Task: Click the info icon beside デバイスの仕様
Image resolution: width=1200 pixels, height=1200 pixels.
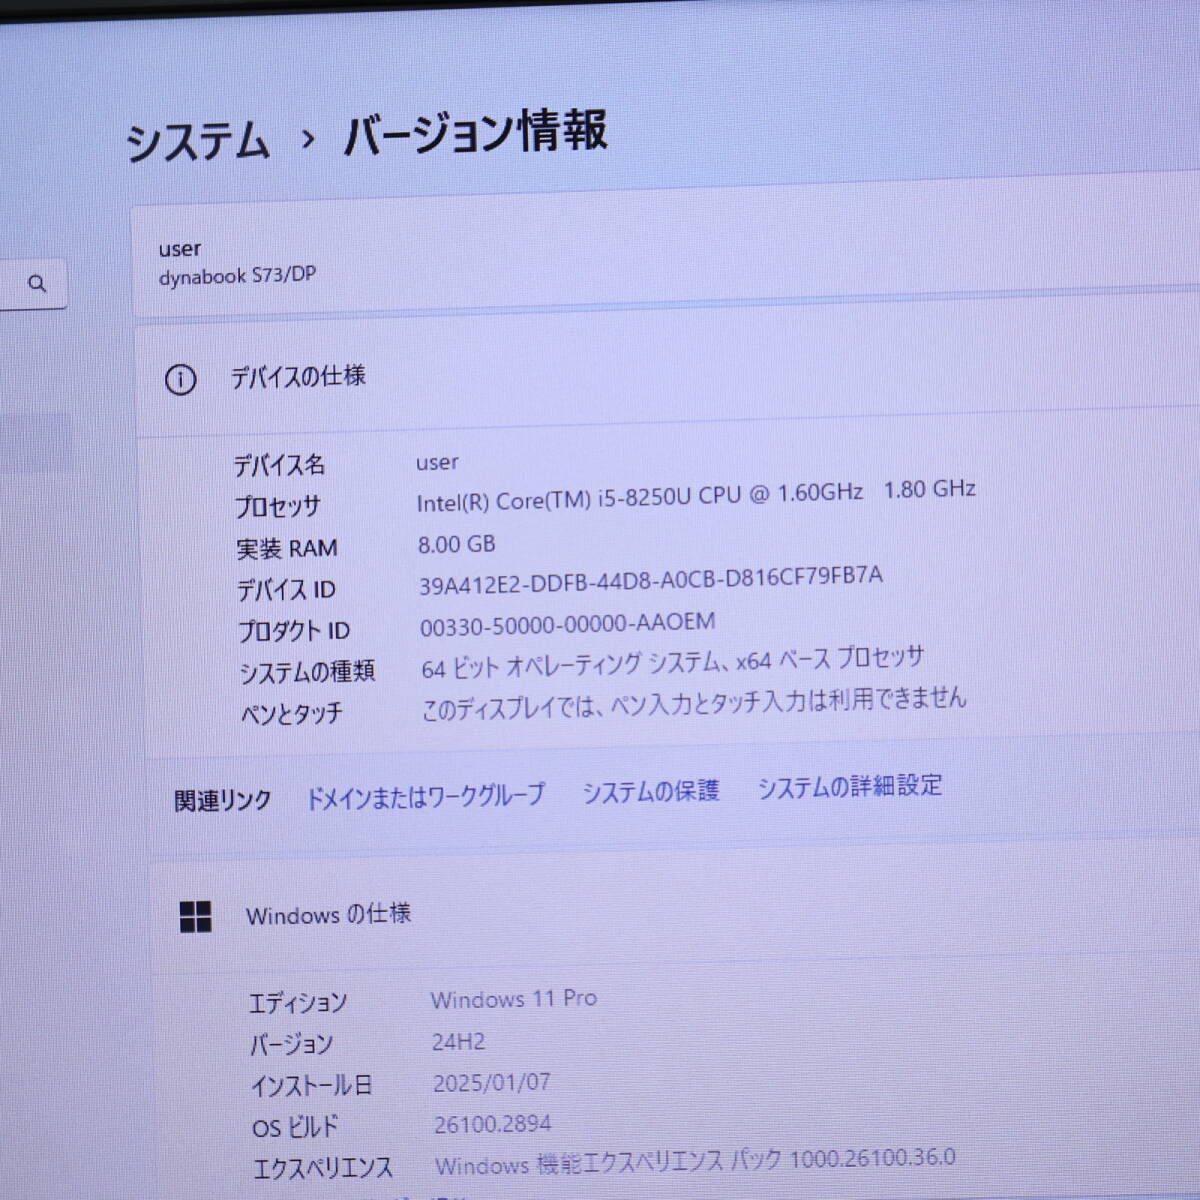Action: 180,380
